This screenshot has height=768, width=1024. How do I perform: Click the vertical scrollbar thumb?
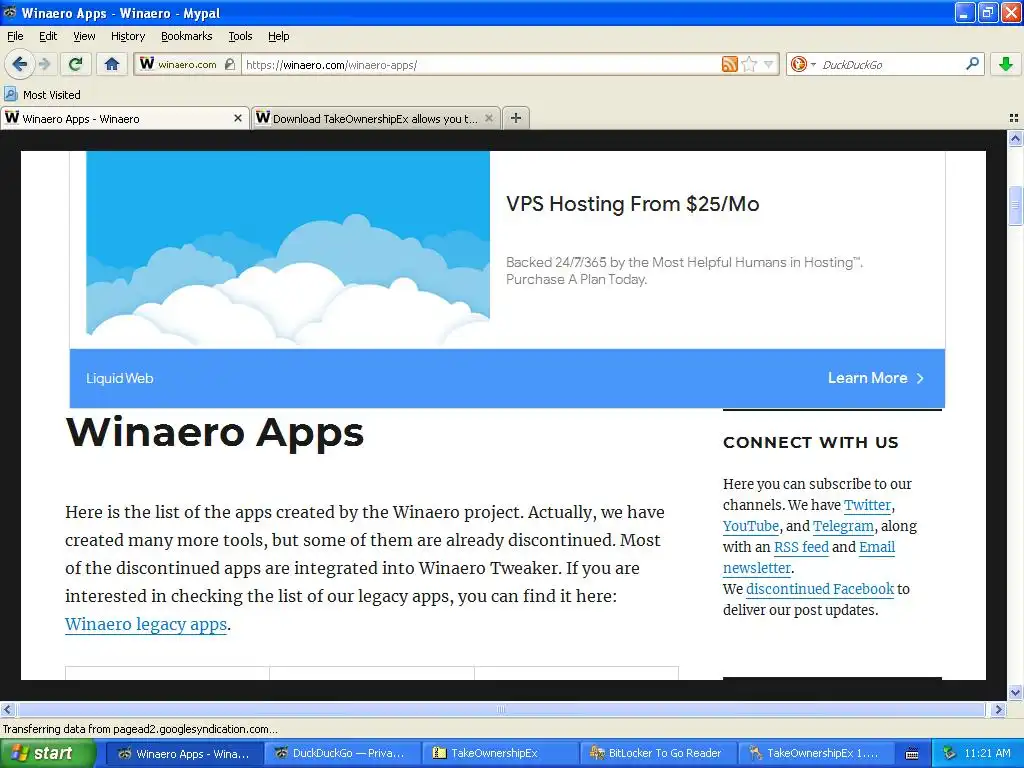tap(1015, 206)
